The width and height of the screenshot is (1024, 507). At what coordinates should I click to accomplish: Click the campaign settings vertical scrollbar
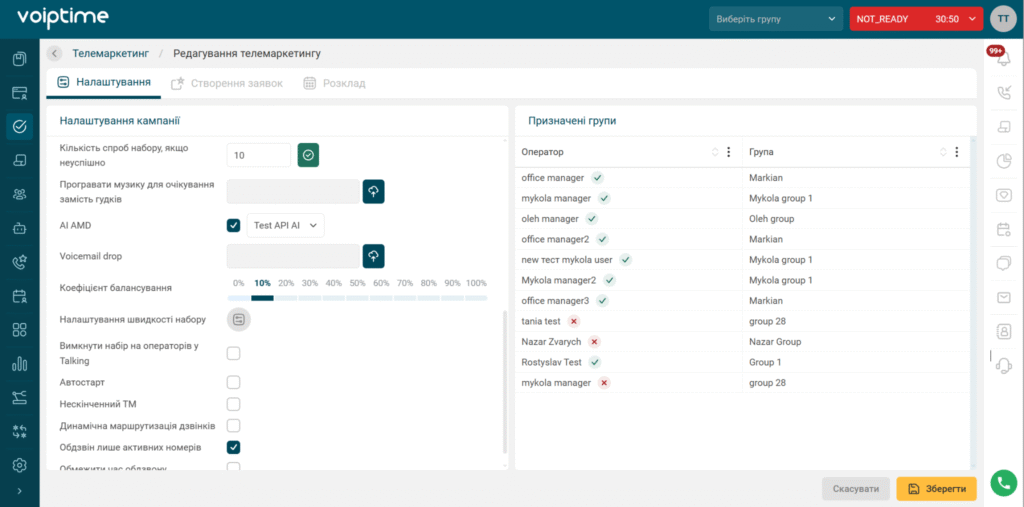[x=504, y=382]
